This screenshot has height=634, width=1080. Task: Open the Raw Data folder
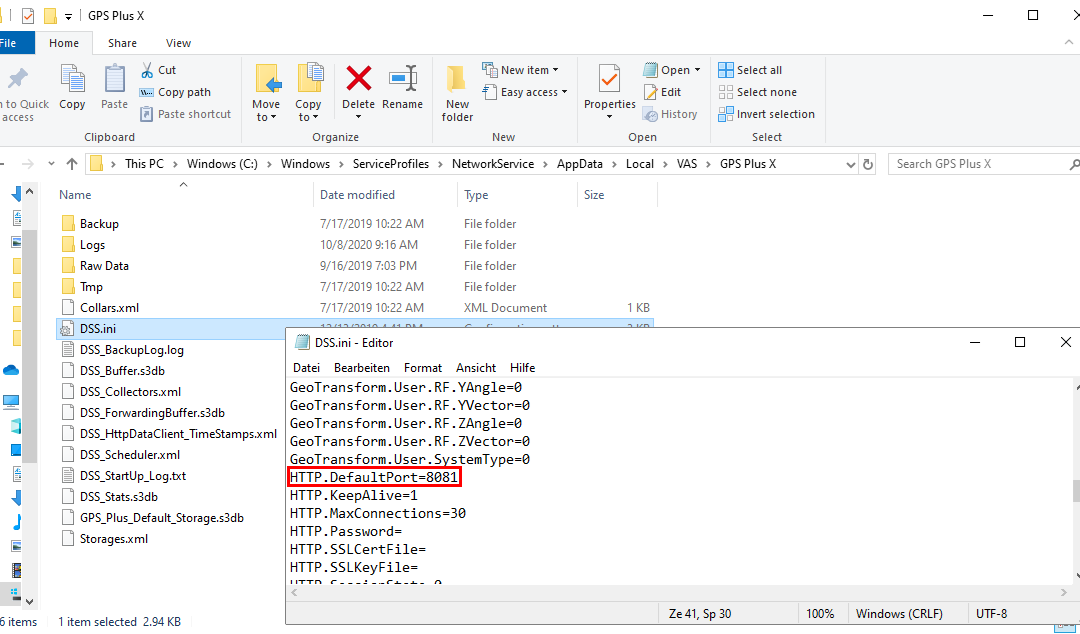[104, 266]
